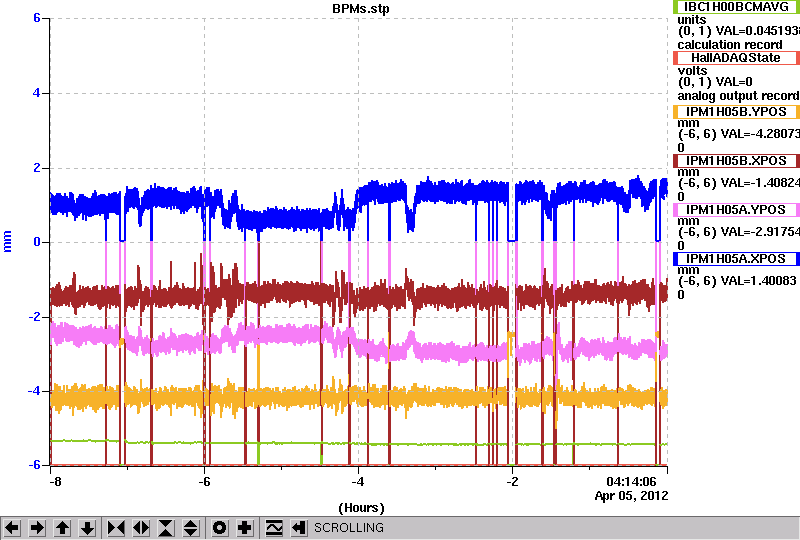Viewport: 800px width, 540px height.
Task: Zoom out horizontally with the outward arrows icon
Action: click(x=141, y=528)
